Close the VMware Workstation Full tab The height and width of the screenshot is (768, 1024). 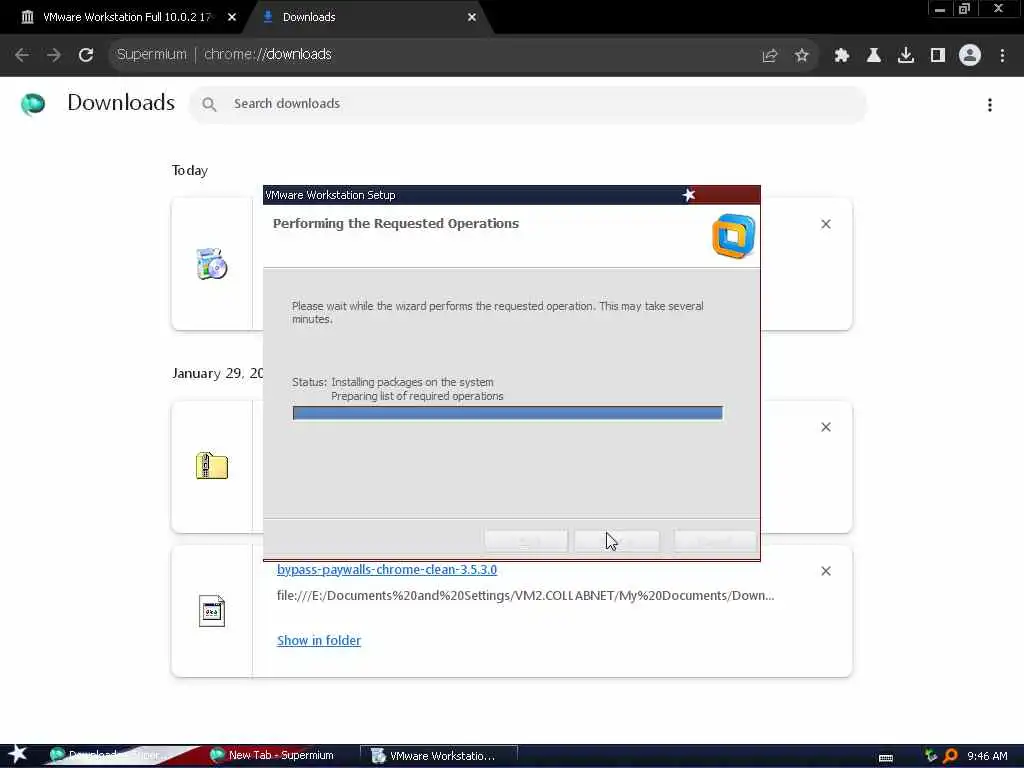tap(232, 17)
